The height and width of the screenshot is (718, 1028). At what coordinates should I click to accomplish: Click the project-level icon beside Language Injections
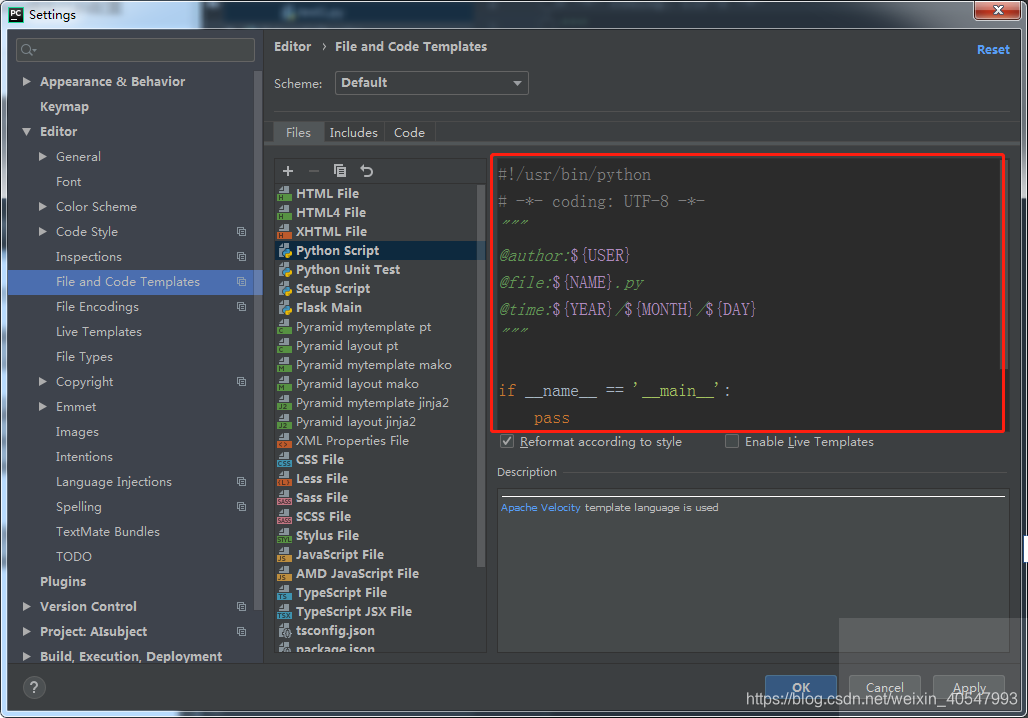(x=241, y=481)
